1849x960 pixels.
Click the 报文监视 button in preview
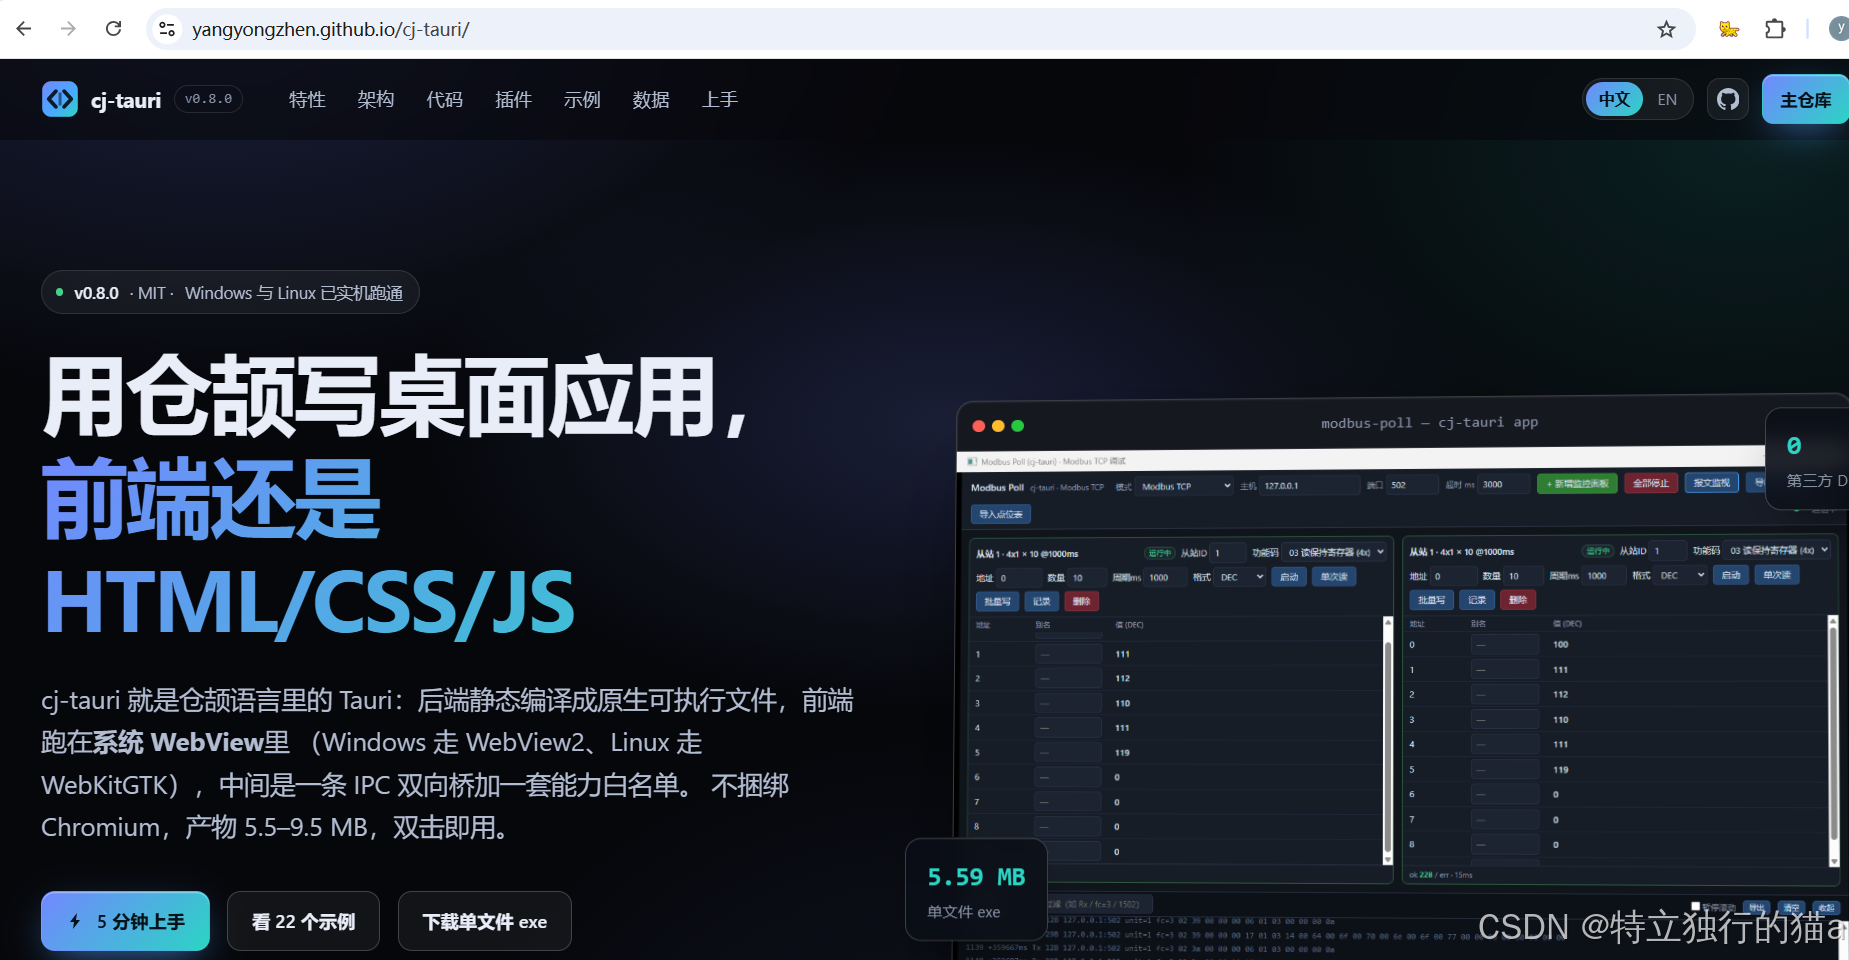click(x=1712, y=483)
